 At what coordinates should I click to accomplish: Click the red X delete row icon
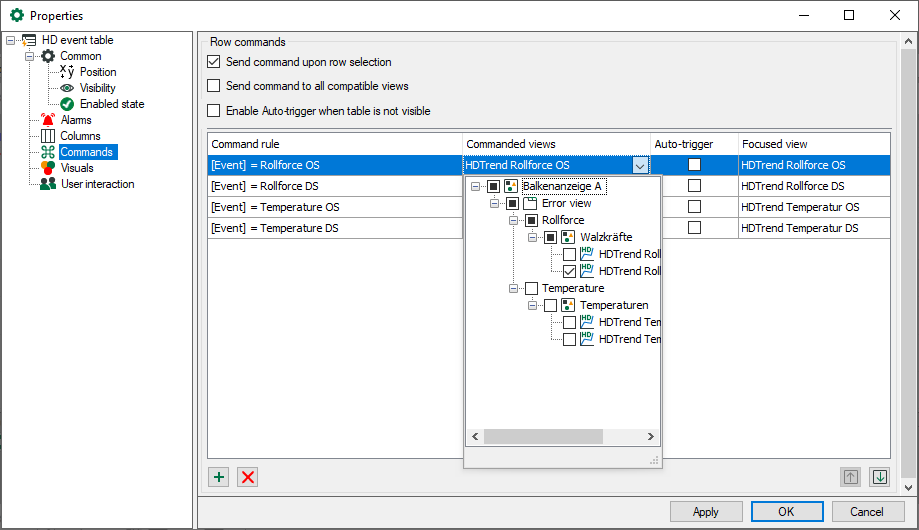click(248, 477)
